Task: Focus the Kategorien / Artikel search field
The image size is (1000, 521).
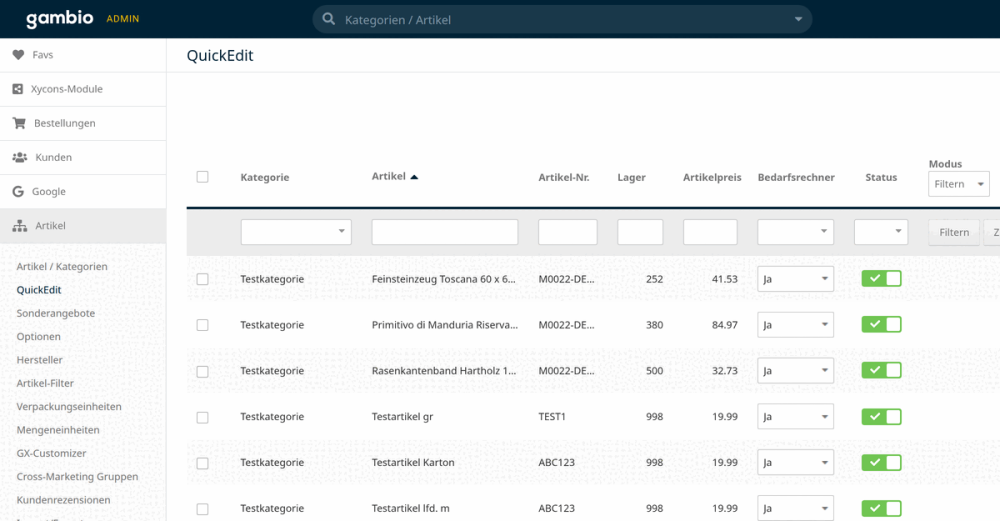Action: [x=561, y=20]
